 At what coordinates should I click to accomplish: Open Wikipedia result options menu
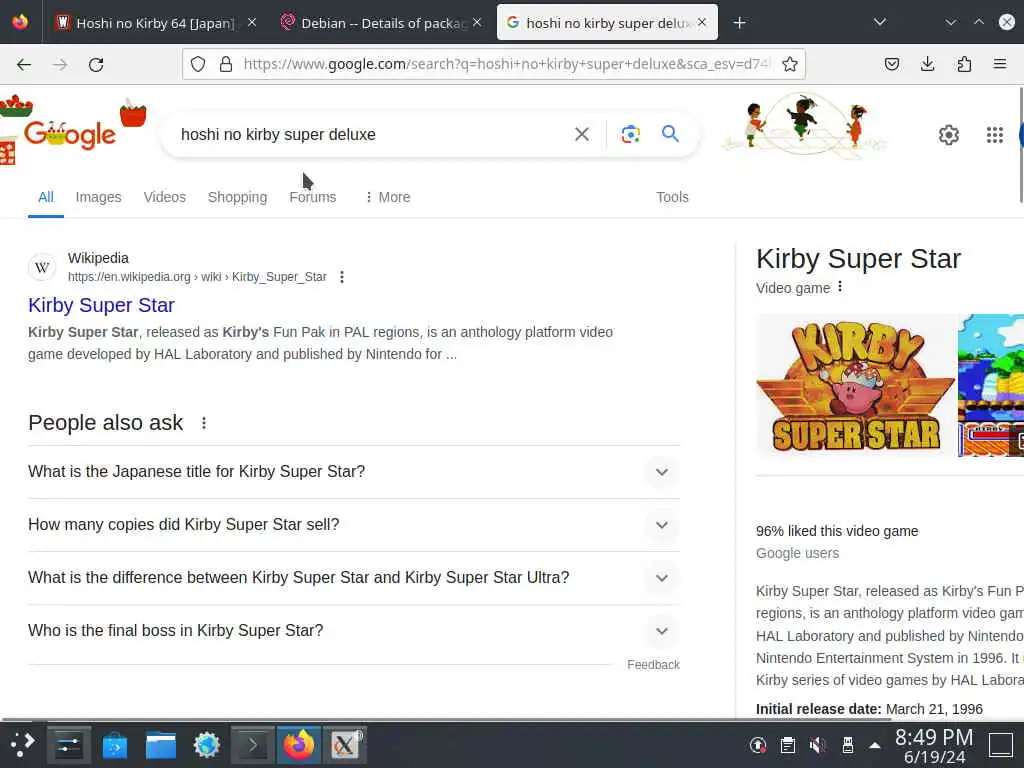[x=342, y=277]
